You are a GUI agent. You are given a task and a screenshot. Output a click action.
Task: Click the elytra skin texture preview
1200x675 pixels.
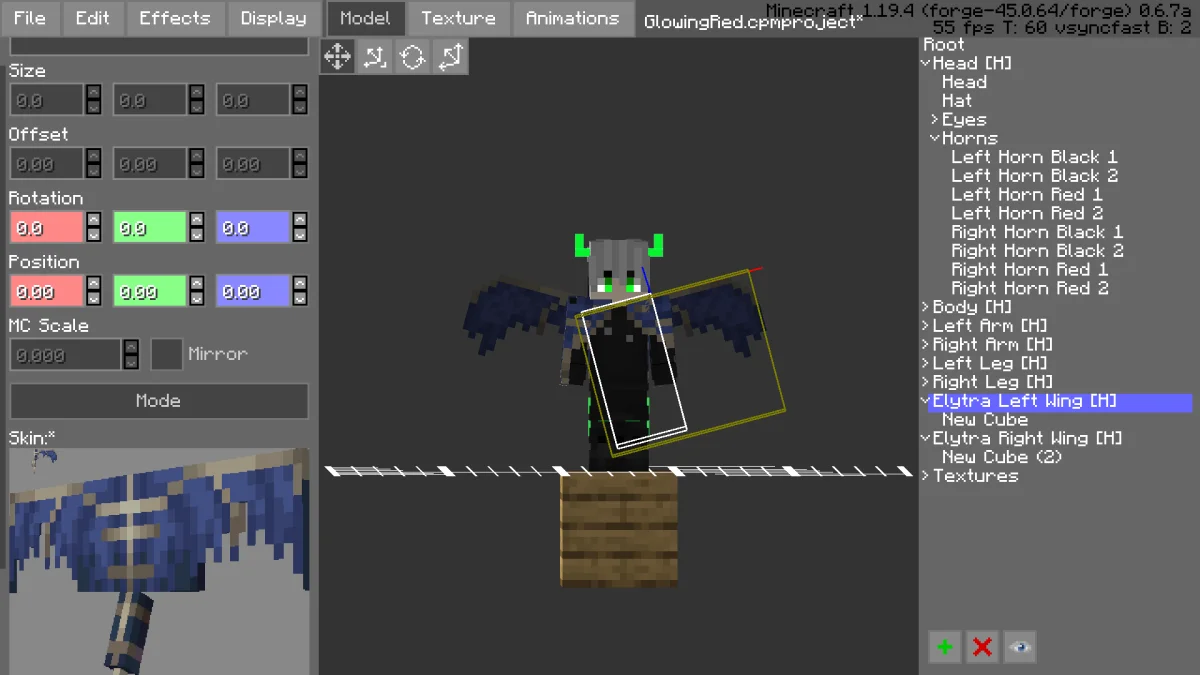coord(159,561)
